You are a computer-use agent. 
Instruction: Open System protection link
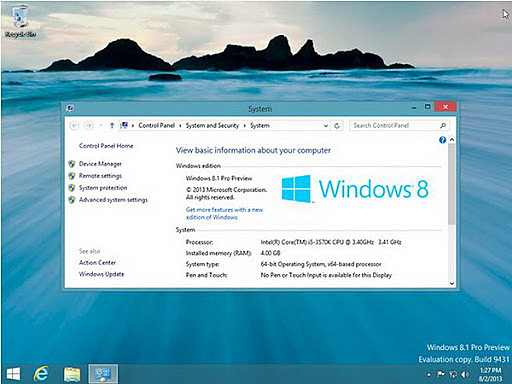click(103, 188)
